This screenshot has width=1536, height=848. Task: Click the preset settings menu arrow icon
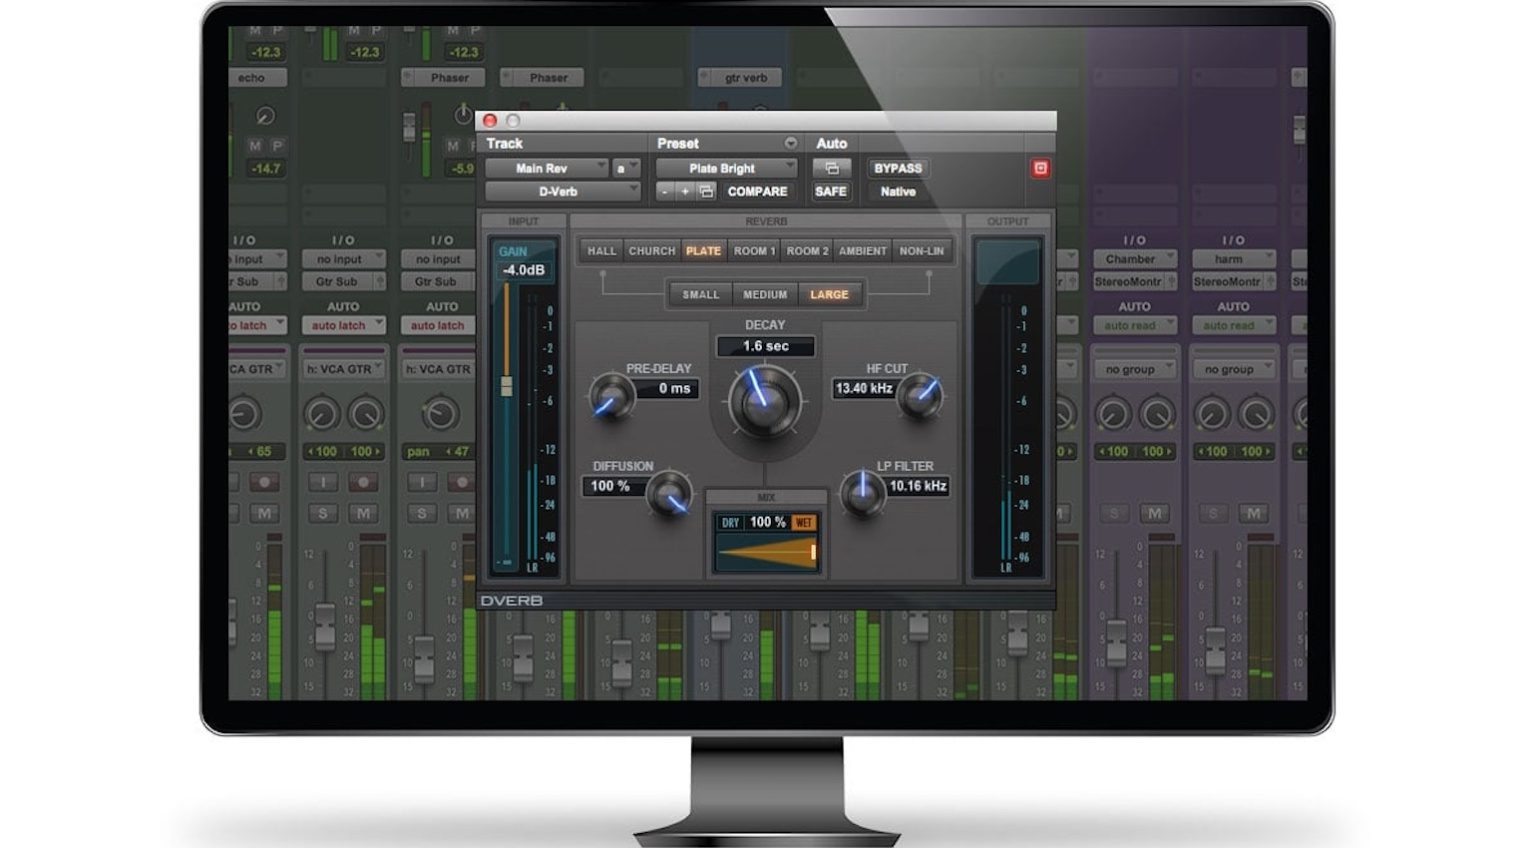(x=790, y=143)
